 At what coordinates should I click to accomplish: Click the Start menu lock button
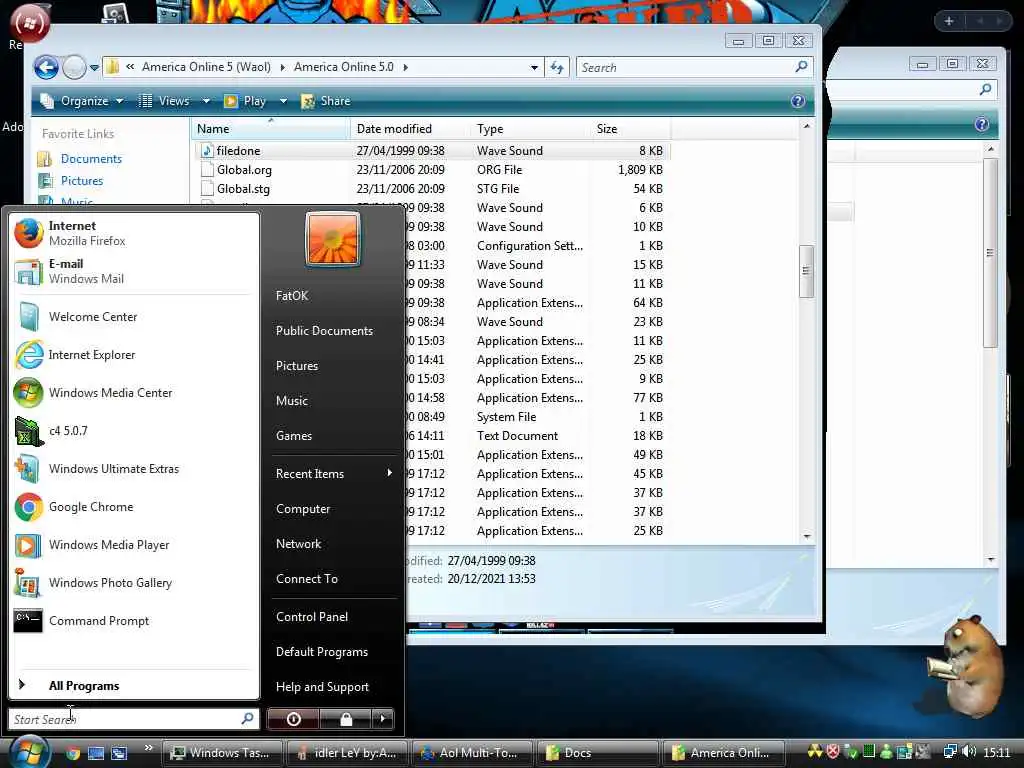click(345, 719)
